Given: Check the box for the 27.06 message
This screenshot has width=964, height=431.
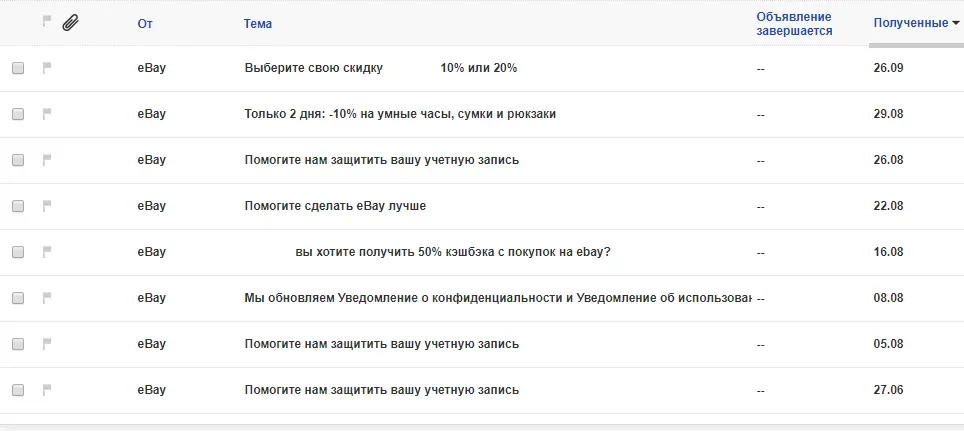Looking at the screenshot, I should 18,390.
